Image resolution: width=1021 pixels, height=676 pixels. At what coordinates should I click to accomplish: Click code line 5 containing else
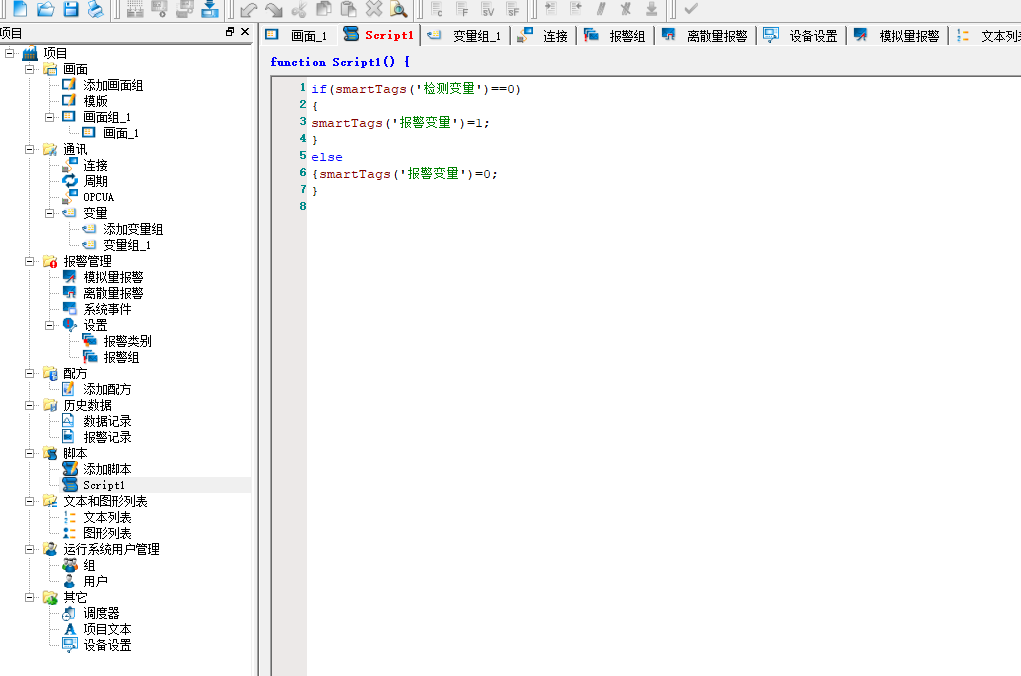[x=327, y=157]
